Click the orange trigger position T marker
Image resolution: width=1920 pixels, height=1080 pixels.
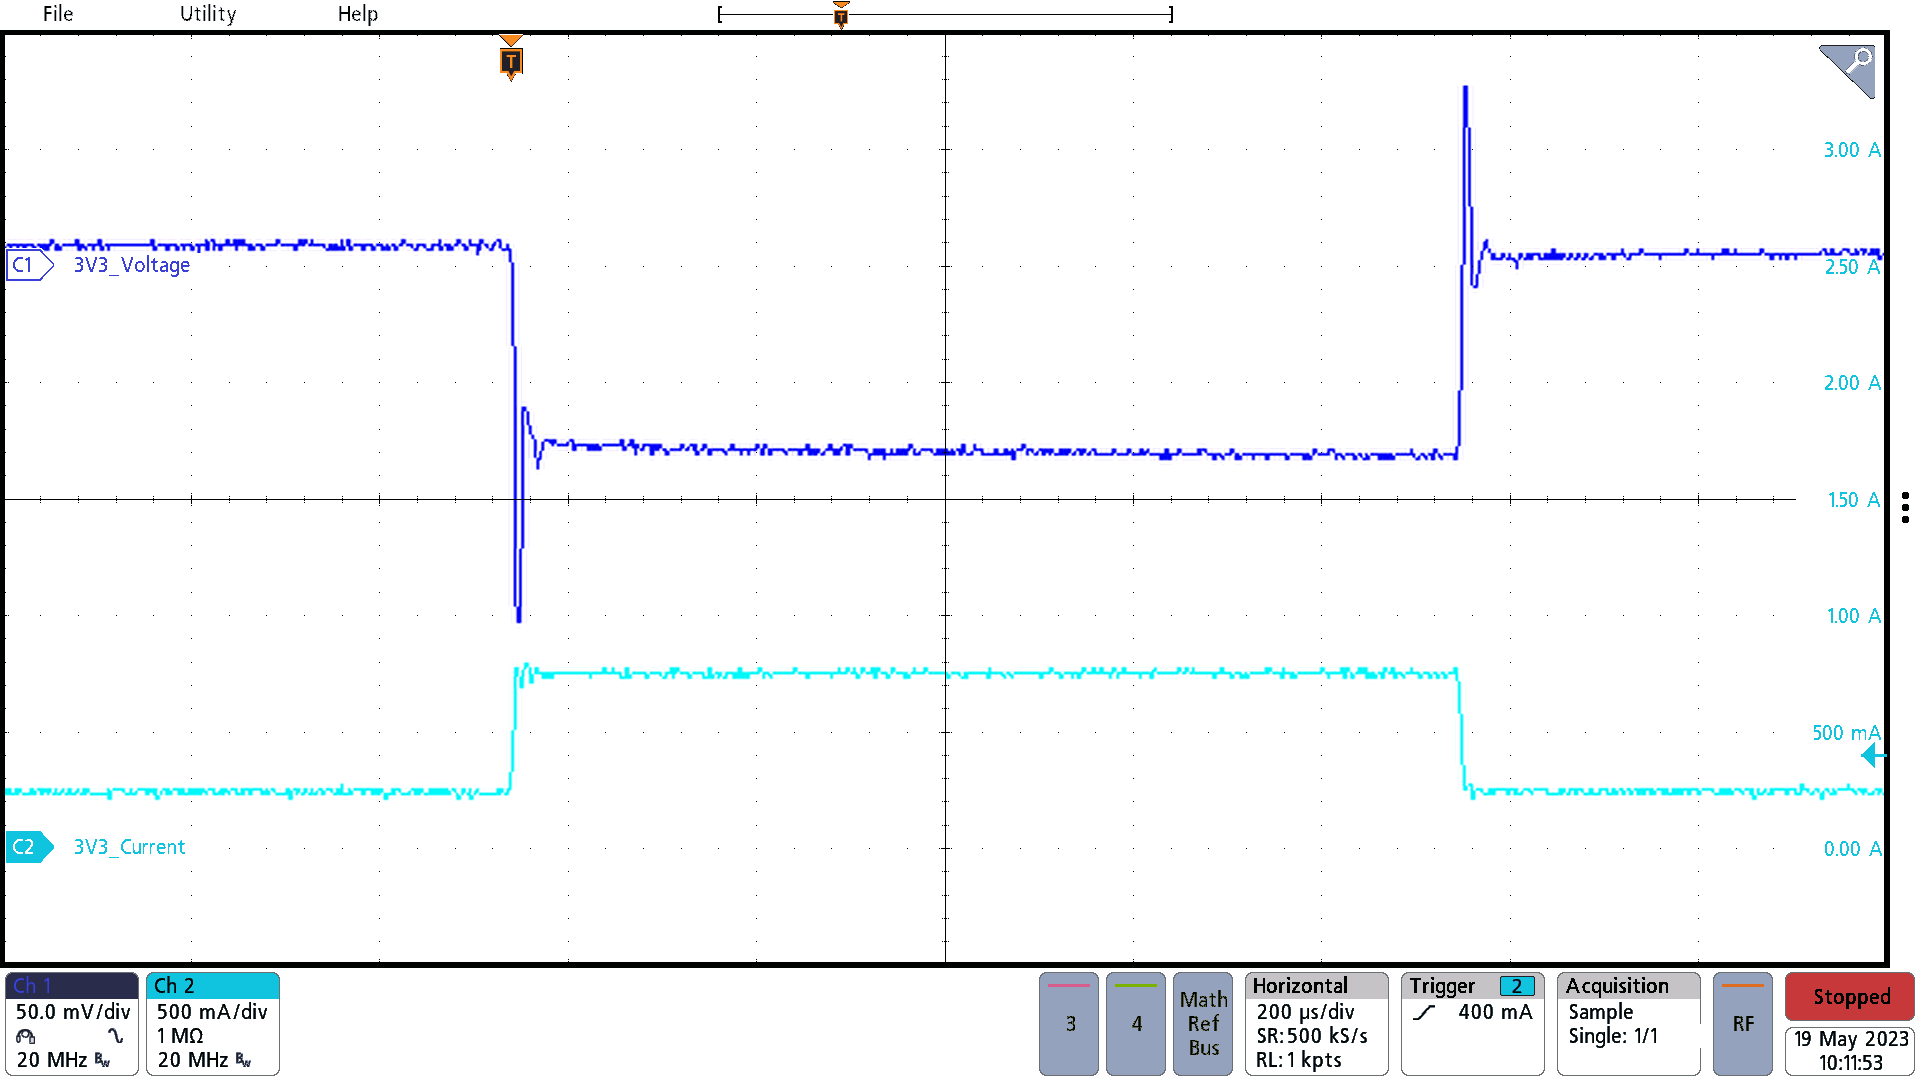pos(510,61)
